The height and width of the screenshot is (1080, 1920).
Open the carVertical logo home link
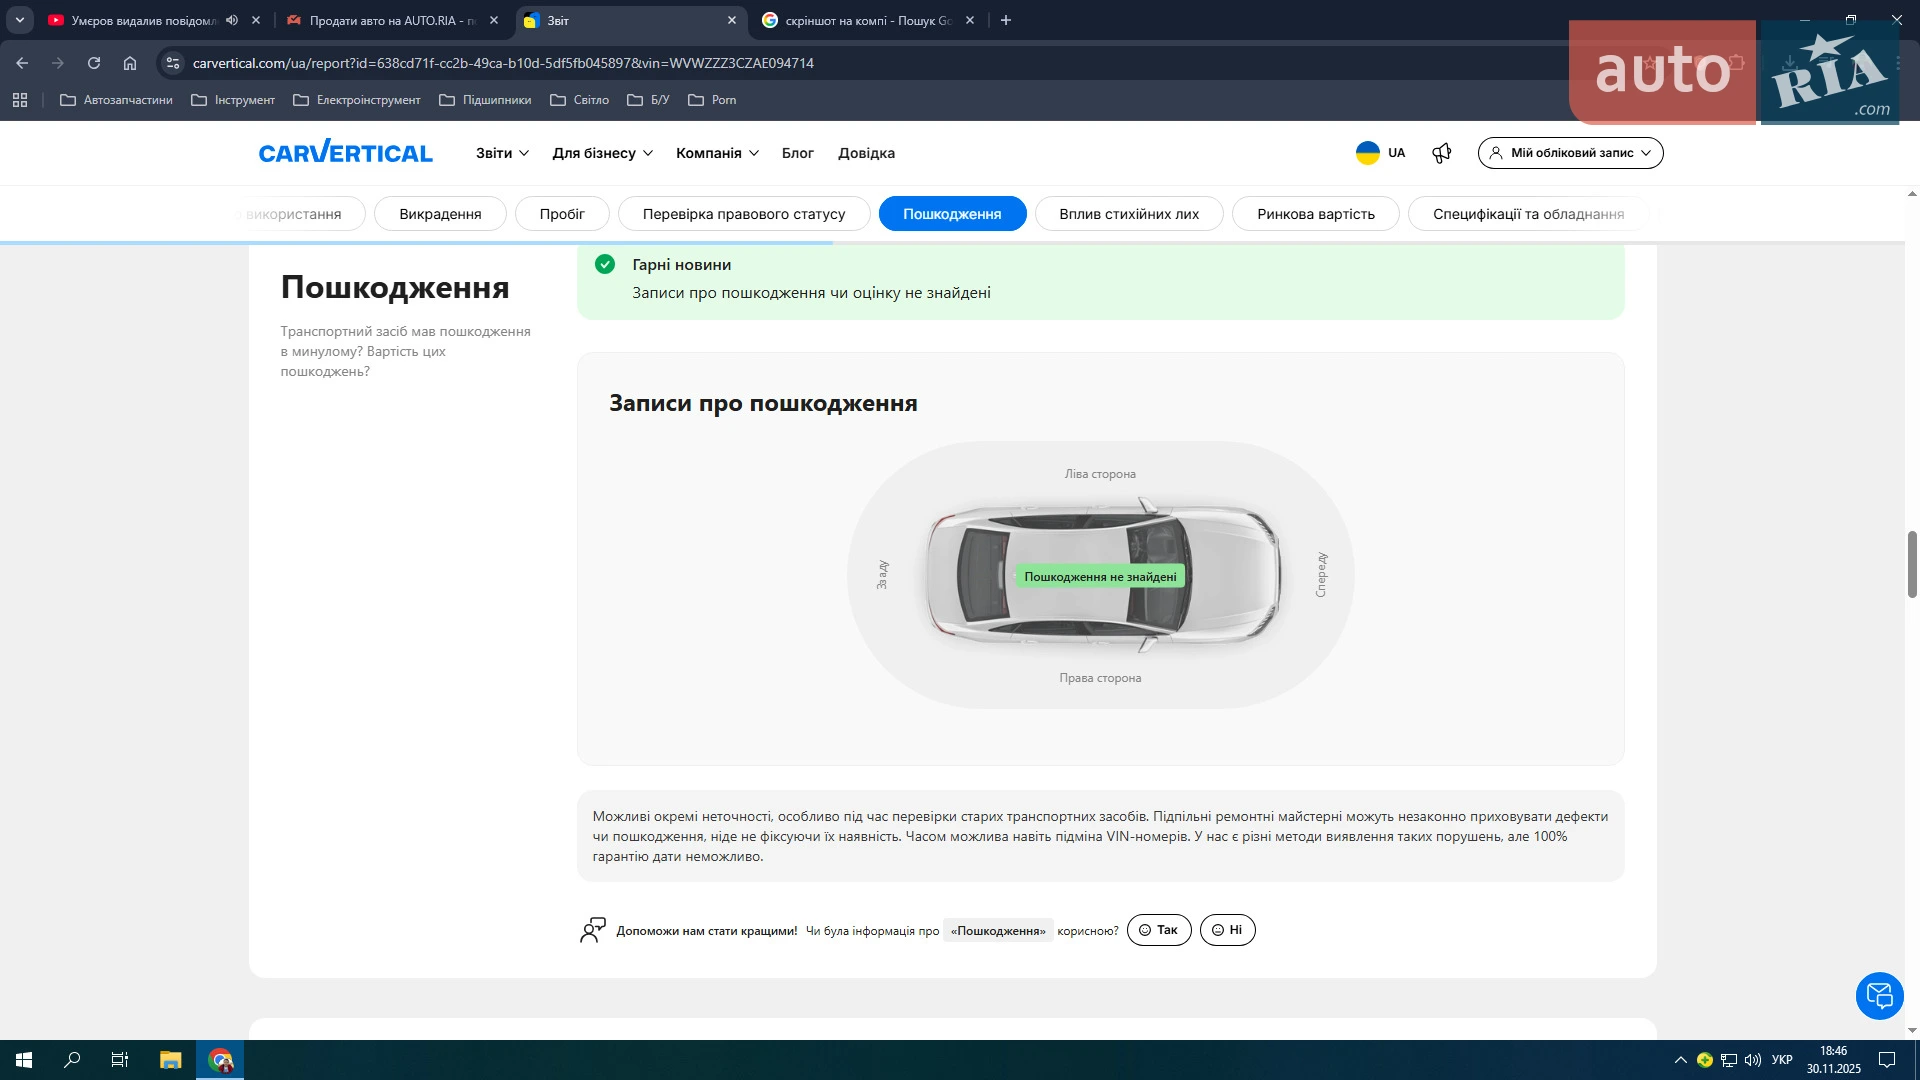(345, 152)
